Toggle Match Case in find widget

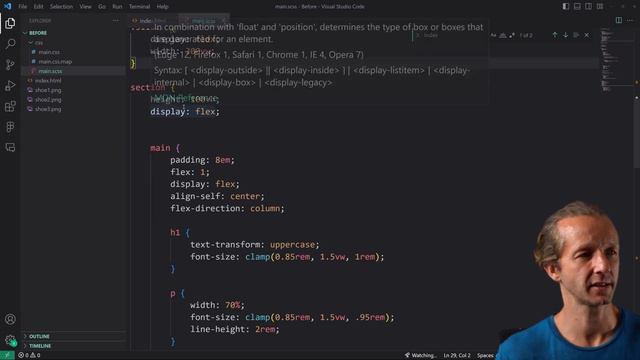(493, 36)
